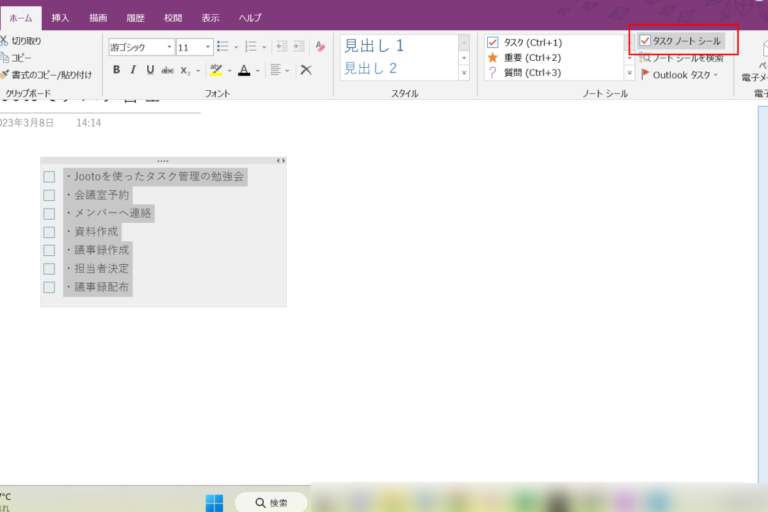
Task: Check the box for 担当者決定
Action: coord(49,269)
